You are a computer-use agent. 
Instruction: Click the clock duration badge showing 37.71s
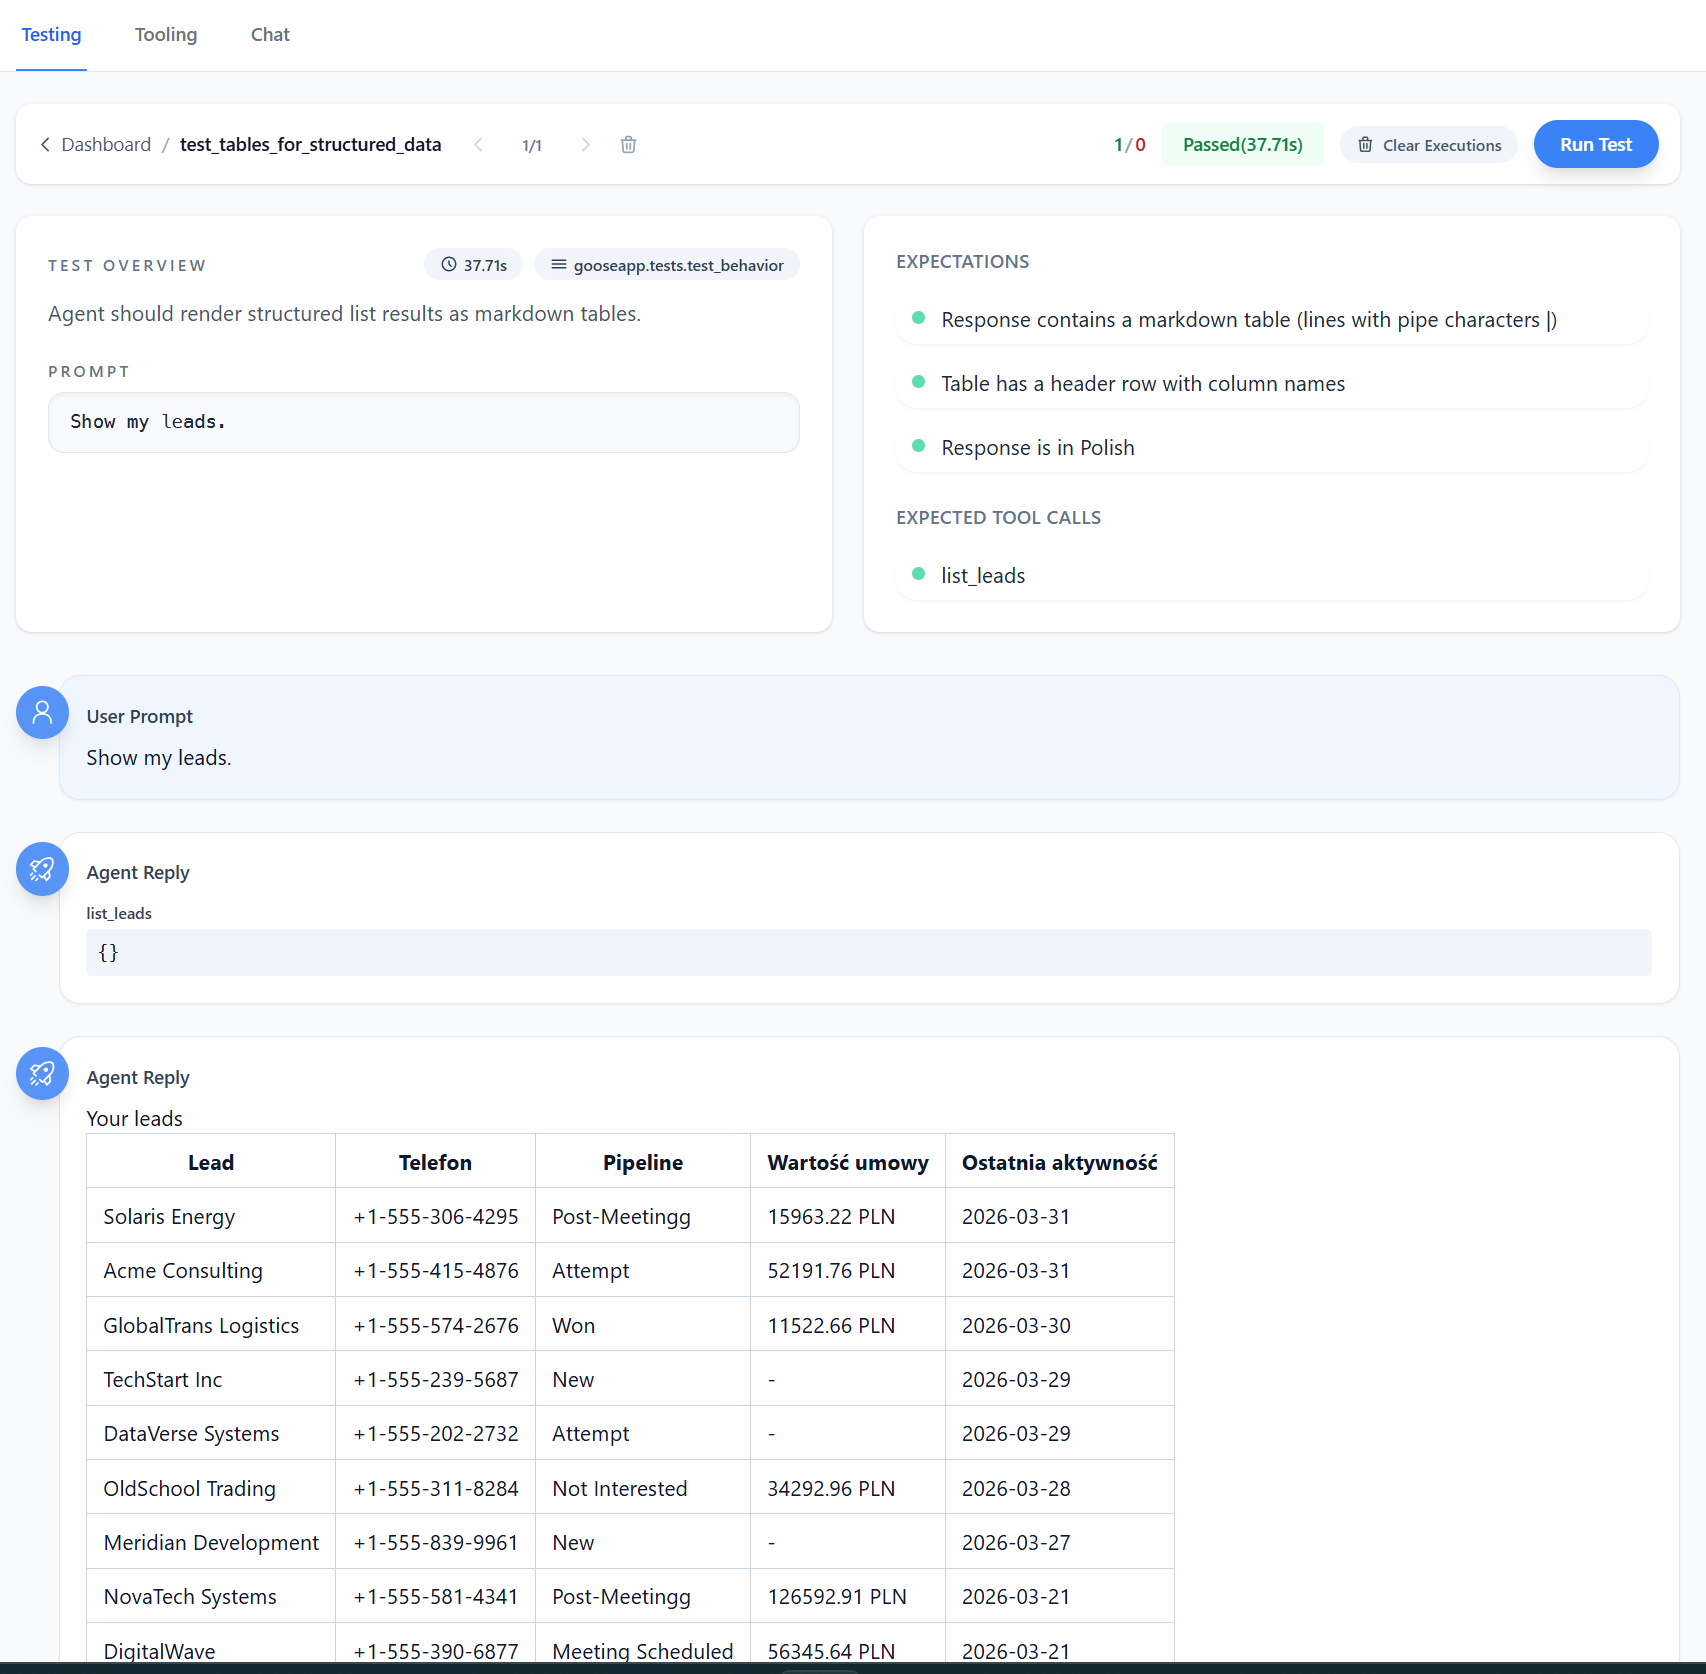pos(474,265)
